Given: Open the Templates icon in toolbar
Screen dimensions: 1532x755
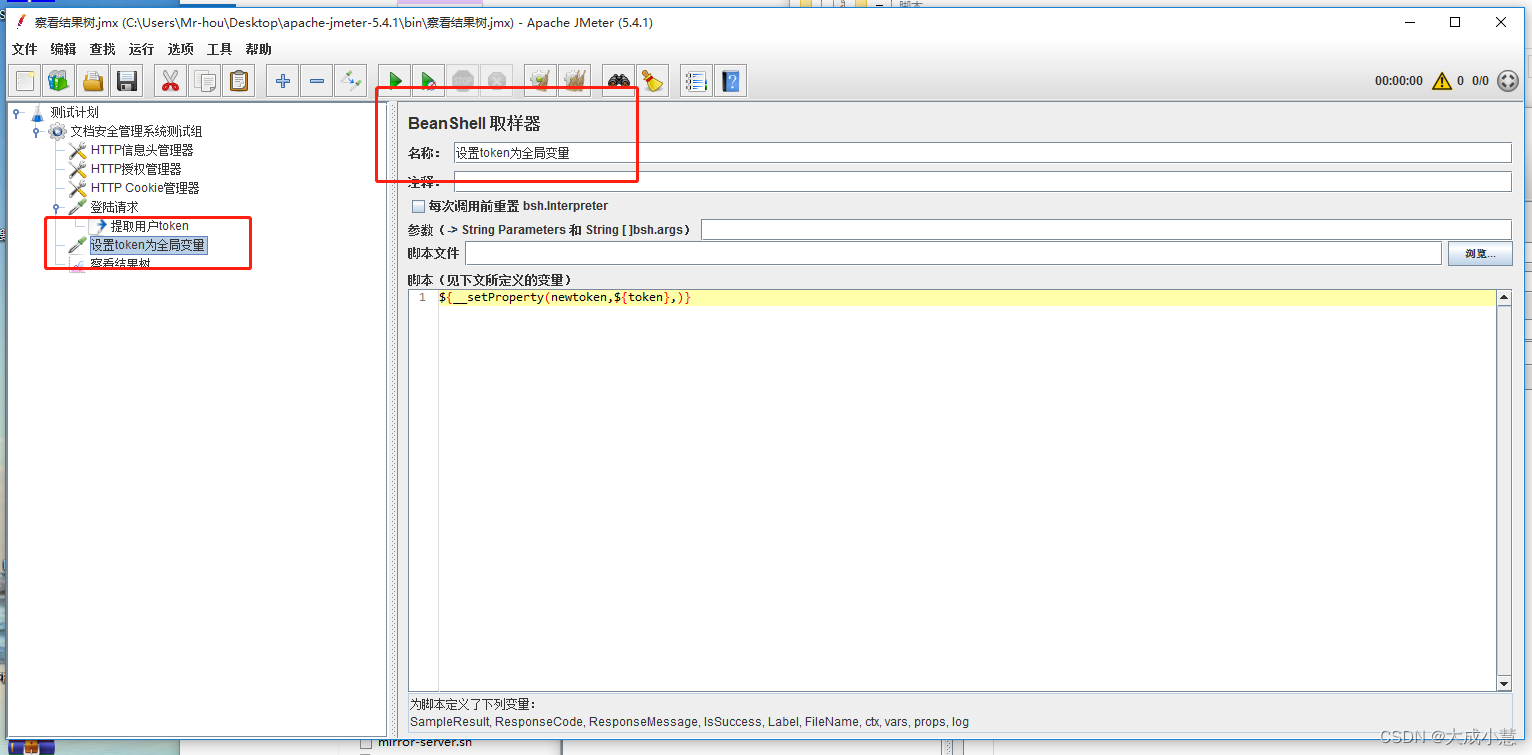Looking at the screenshot, I should pos(59,81).
